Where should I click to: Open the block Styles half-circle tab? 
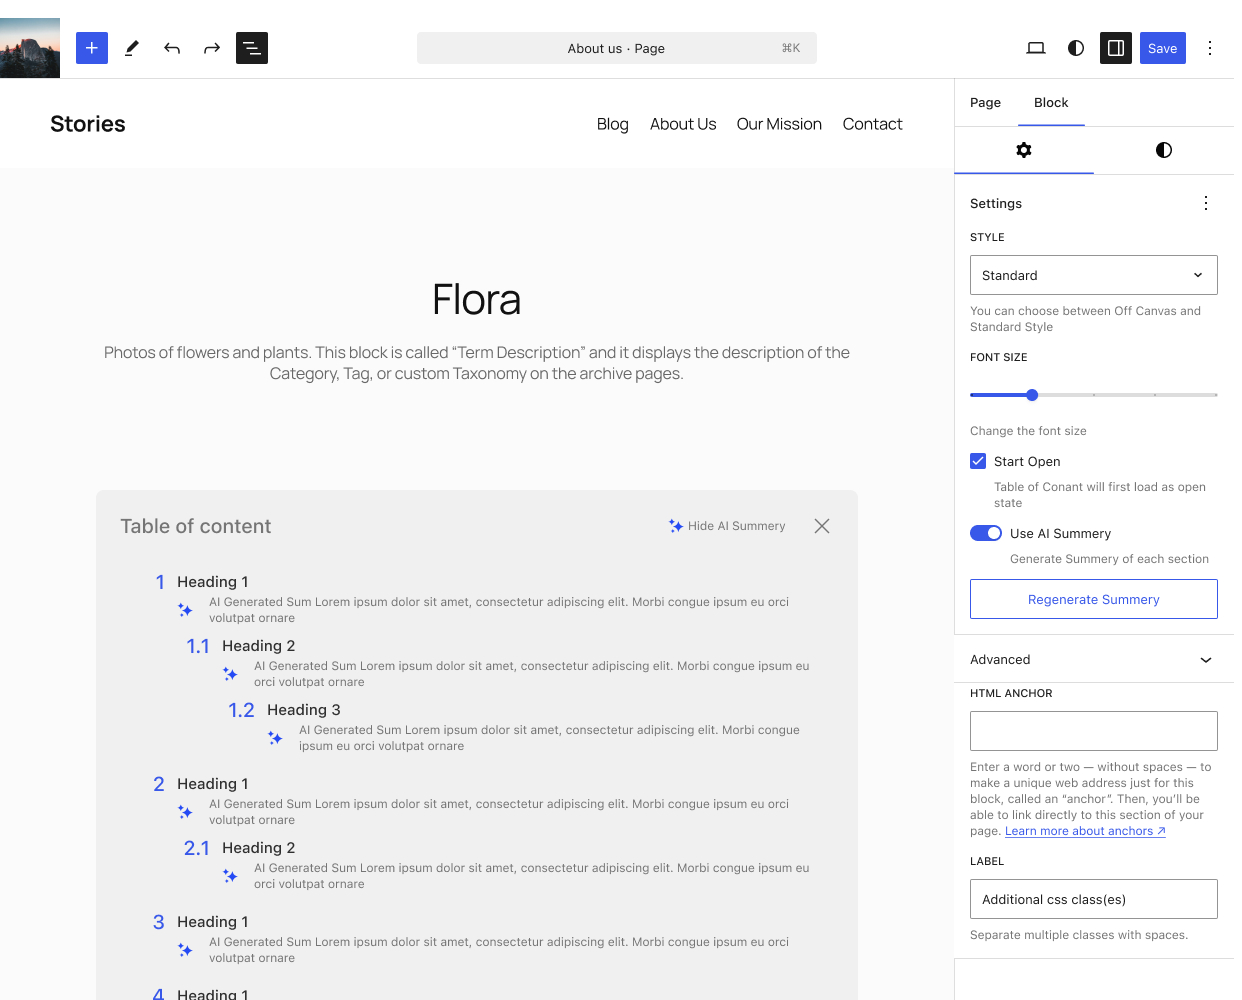(x=1163, y=150)
